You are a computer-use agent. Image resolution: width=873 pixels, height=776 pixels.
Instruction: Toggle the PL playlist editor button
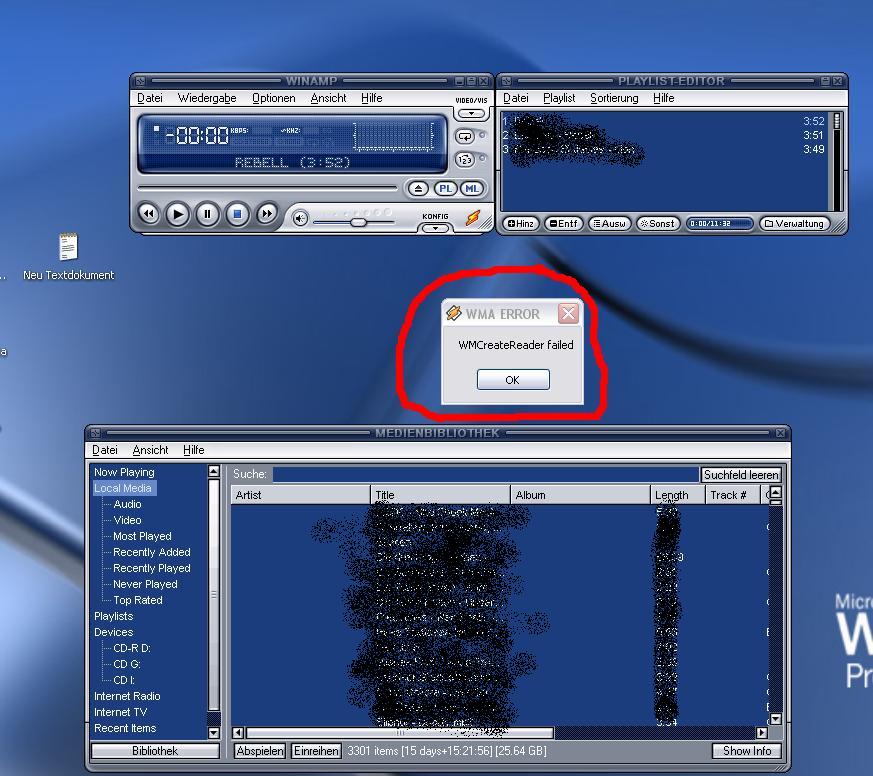(x=445, y=189)
